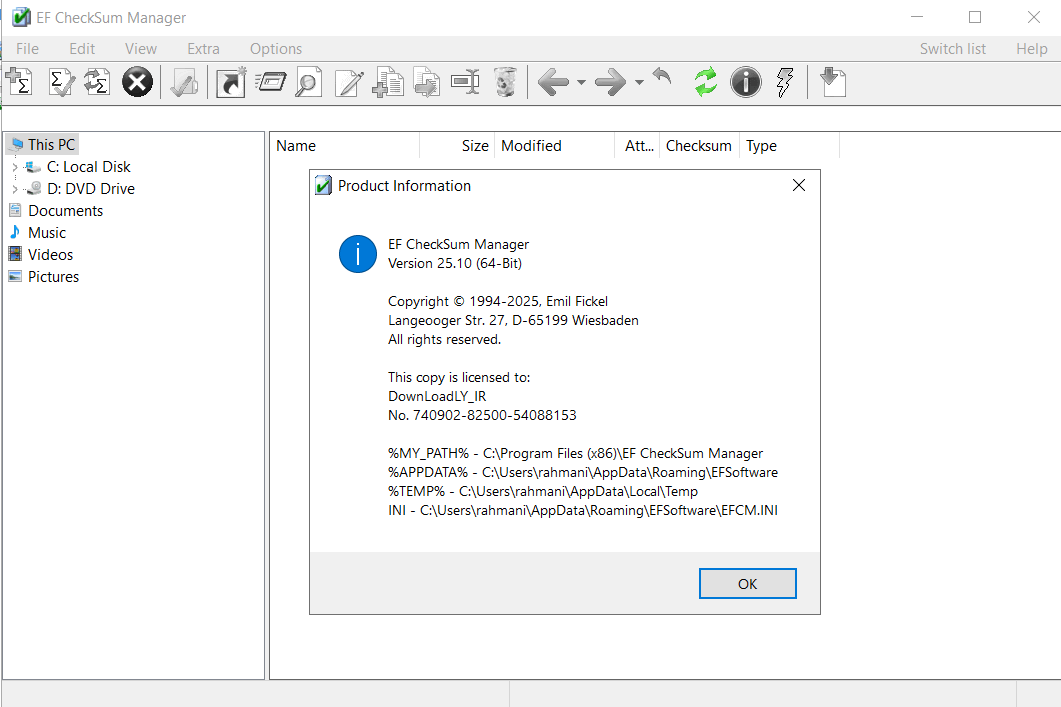Select Pictures in folder tree
This screenshot has height=707, width=1061.
[53, 277]
